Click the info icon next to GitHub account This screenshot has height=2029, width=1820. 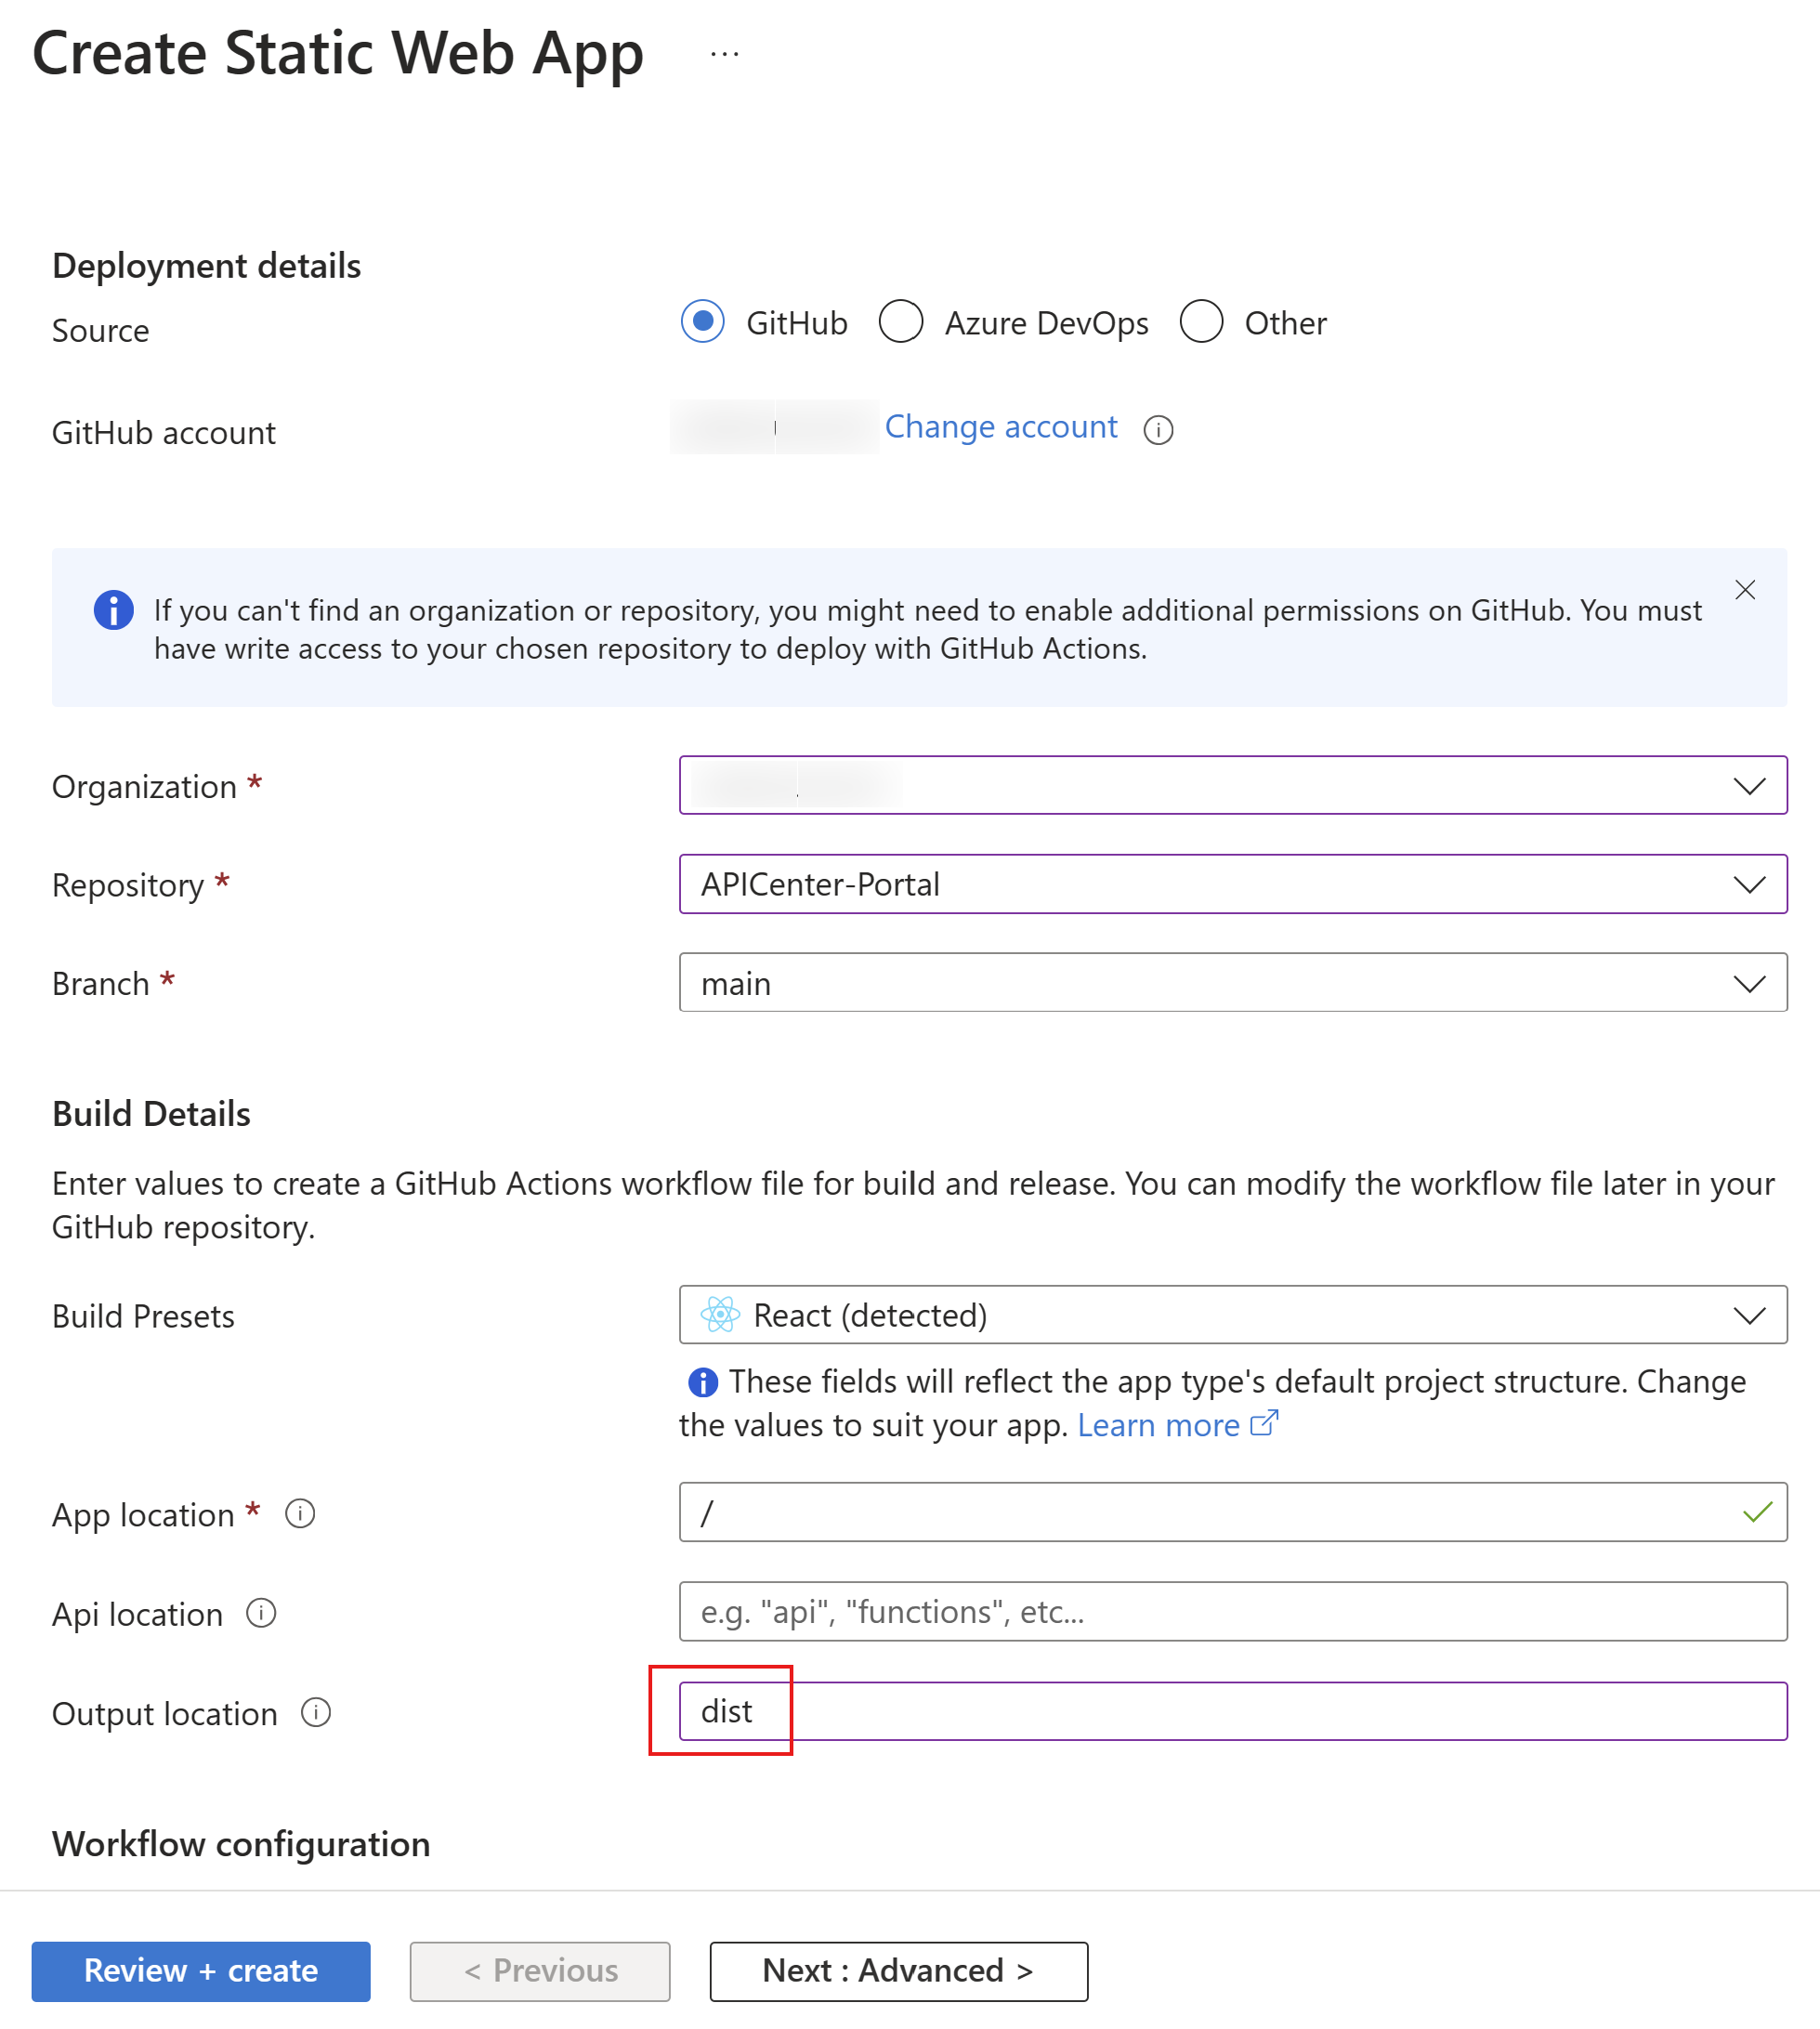(1158, 428)
